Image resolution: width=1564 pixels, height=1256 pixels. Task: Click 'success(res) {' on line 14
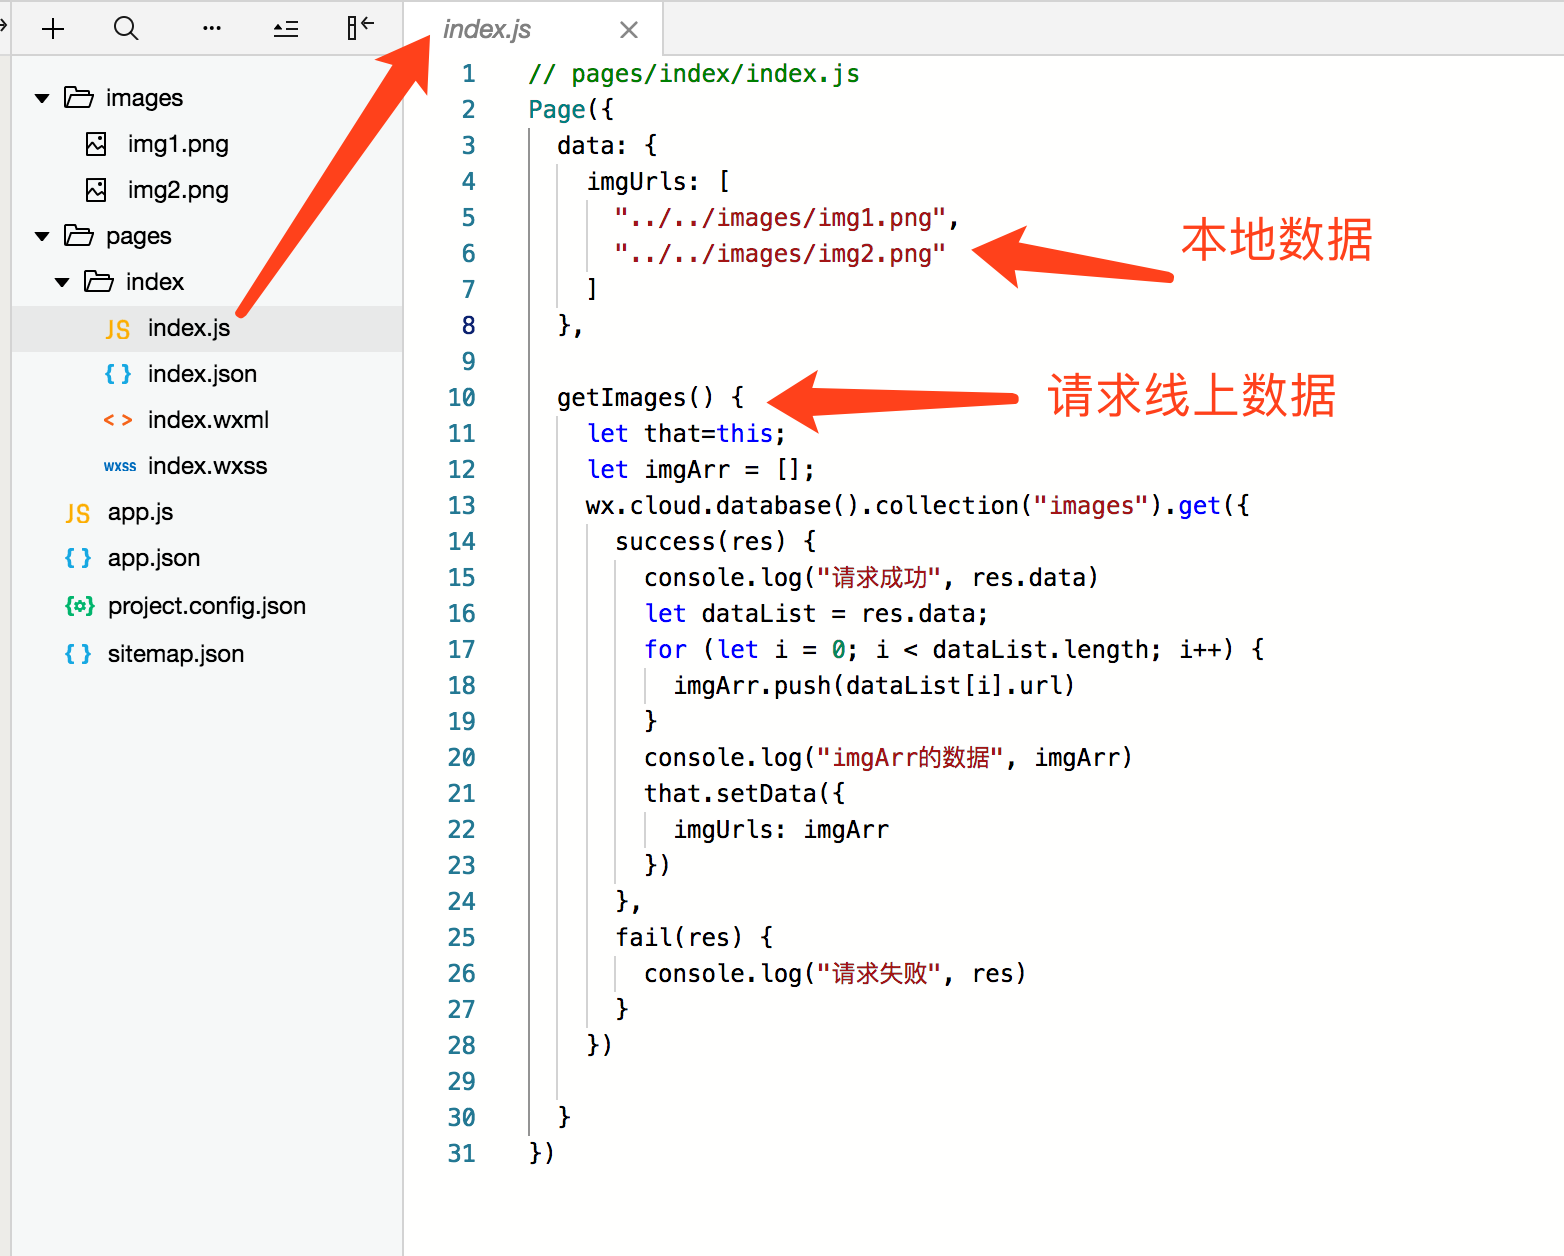click(716, 542)
